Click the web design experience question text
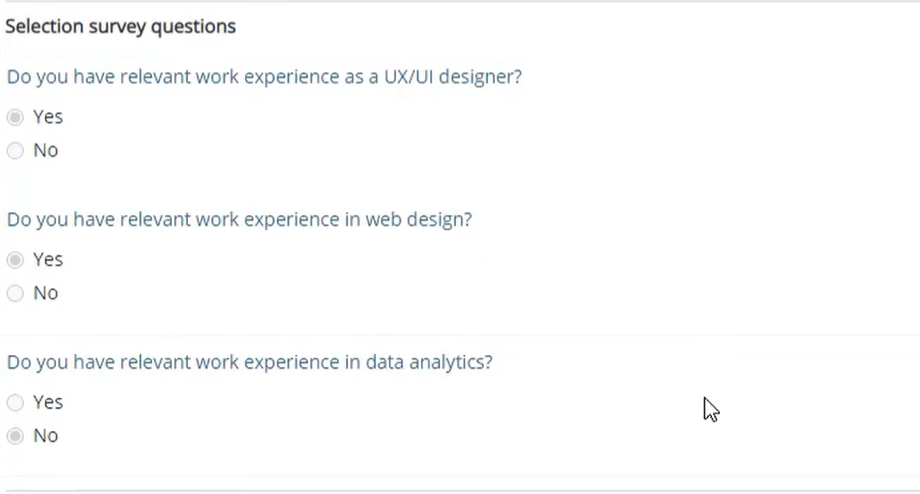The height and width of the screenshot is (494, 920). tap(239, 219)
